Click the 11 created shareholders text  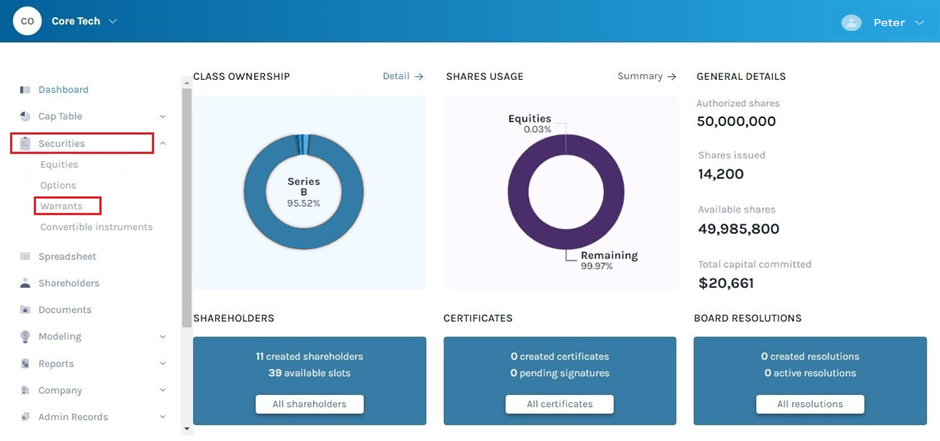coord(309,357)
